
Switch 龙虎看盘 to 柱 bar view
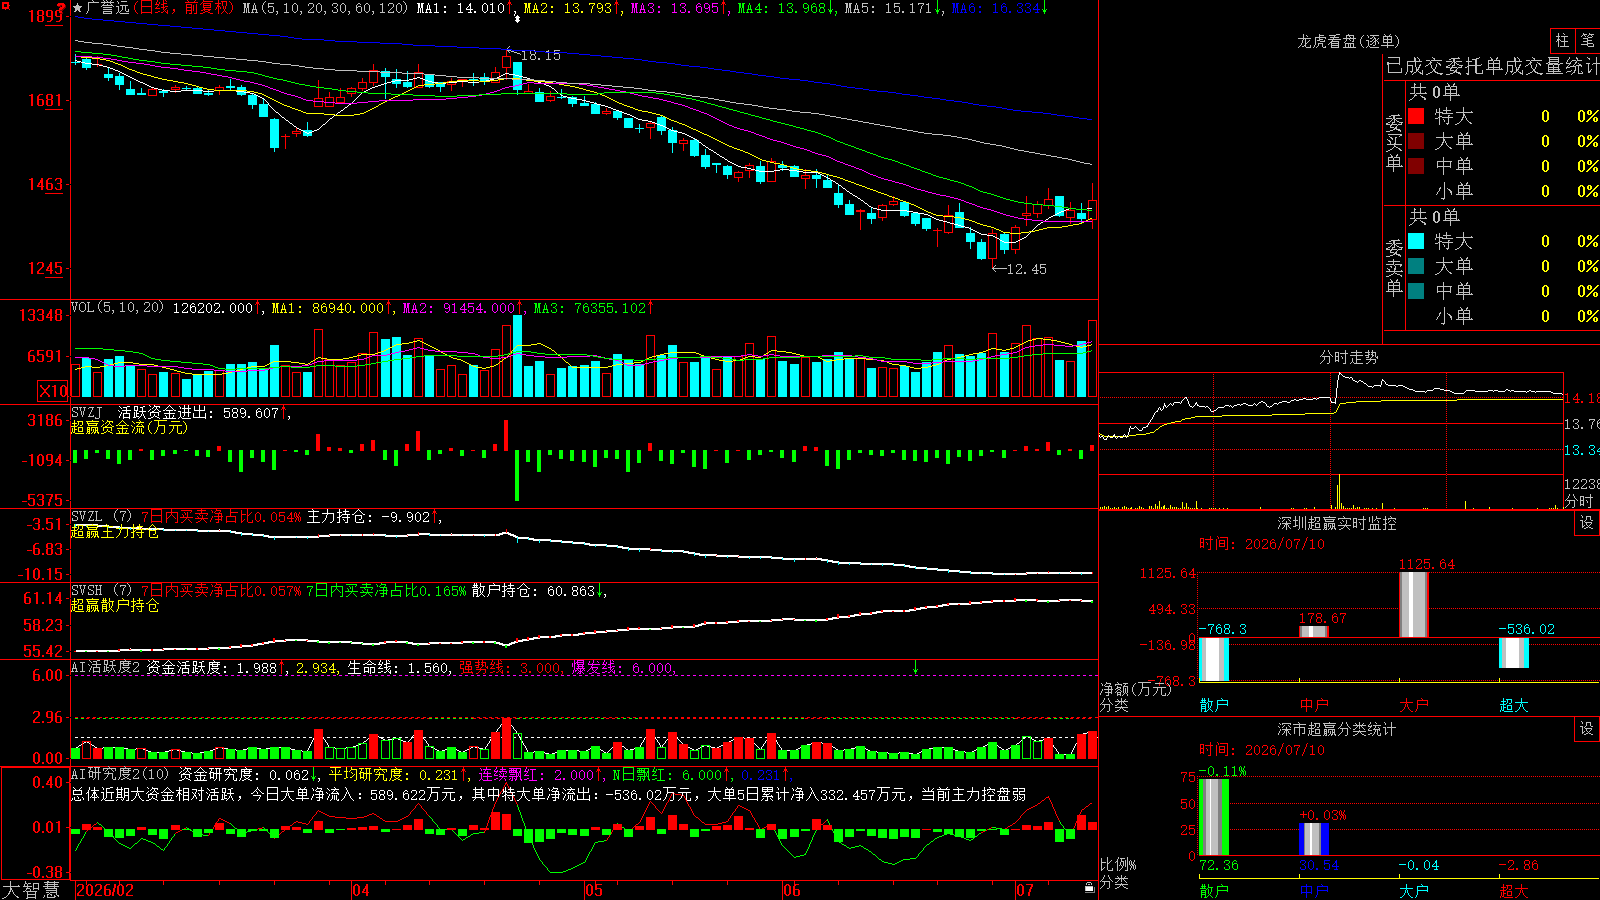[1562, 40]
